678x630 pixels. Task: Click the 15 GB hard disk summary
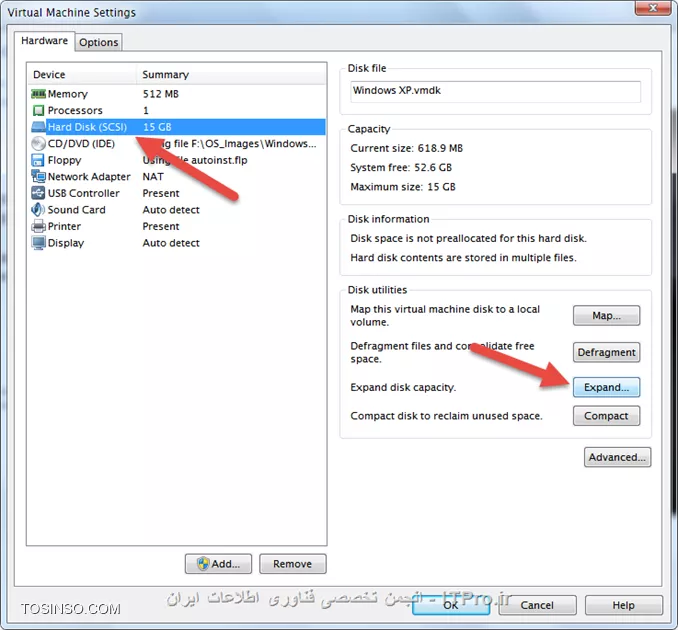(x=157, y=127)
